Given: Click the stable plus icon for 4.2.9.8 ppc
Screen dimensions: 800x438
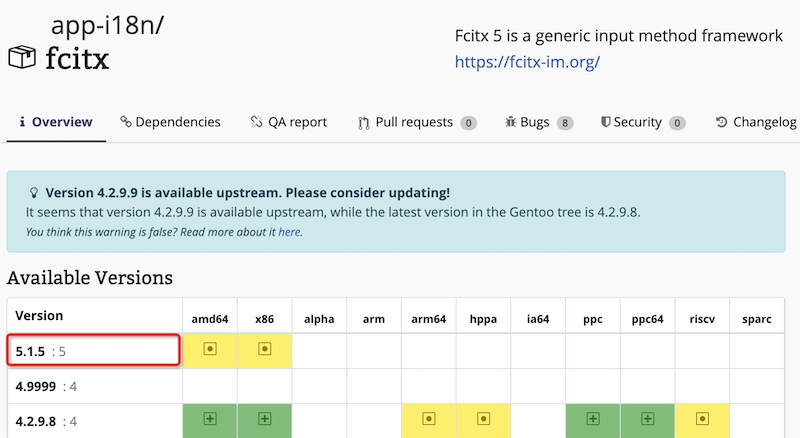Looking at the screenshot, I should (593, 419).
